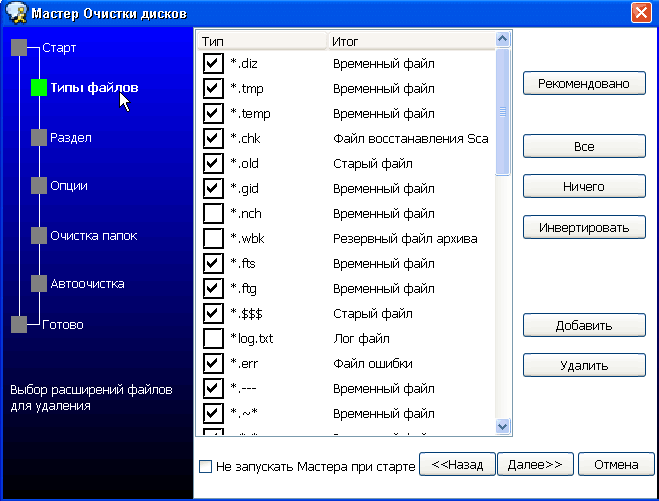Add a file type with Добавить
The height and width of the screenshot is (501, 659).
coord(584,325)
